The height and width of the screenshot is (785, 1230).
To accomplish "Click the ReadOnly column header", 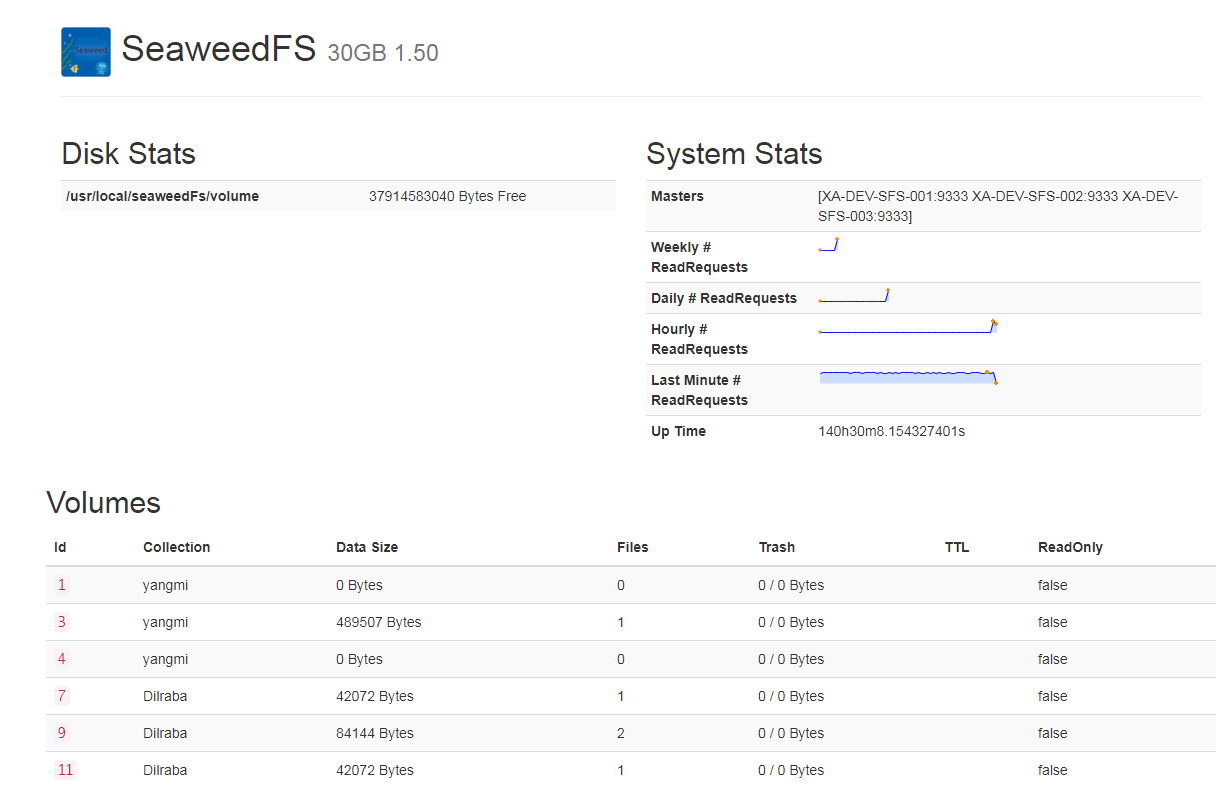I will 1070,547.
